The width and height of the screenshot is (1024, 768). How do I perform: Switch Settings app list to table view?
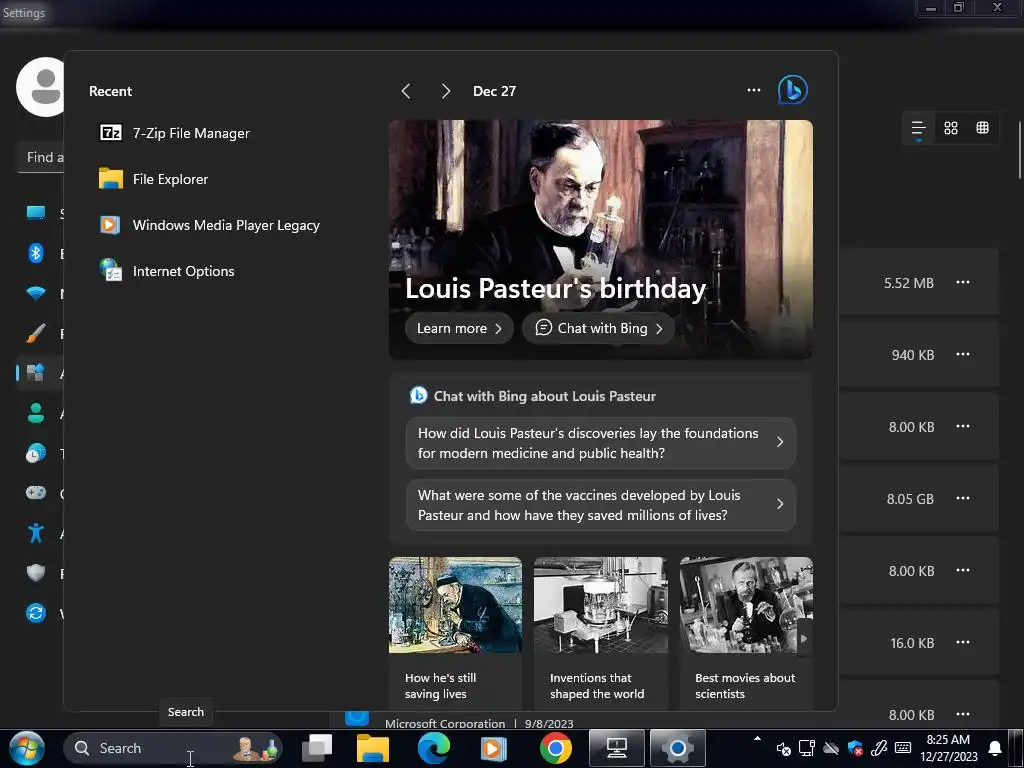[x=982, y=128]
